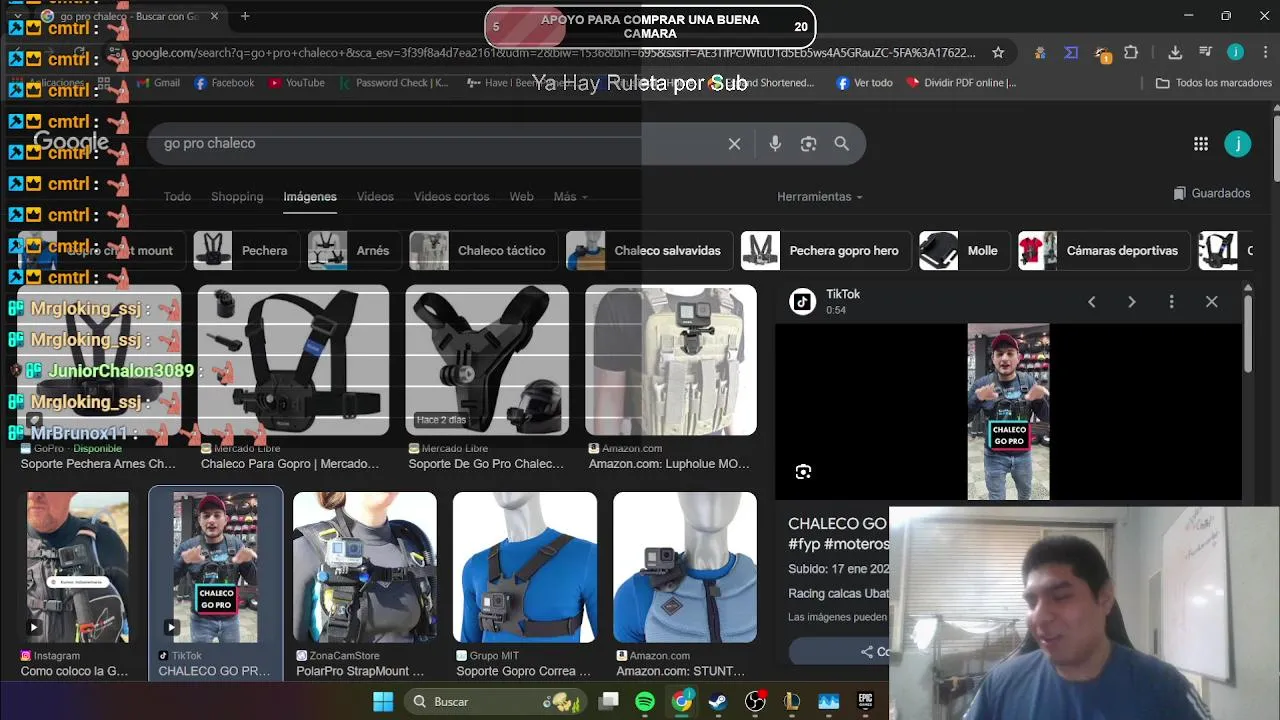Expand the Más search filter dropdown
Image resolution: width=1280 pixels, height=720 pixels.
pos(570,197)
